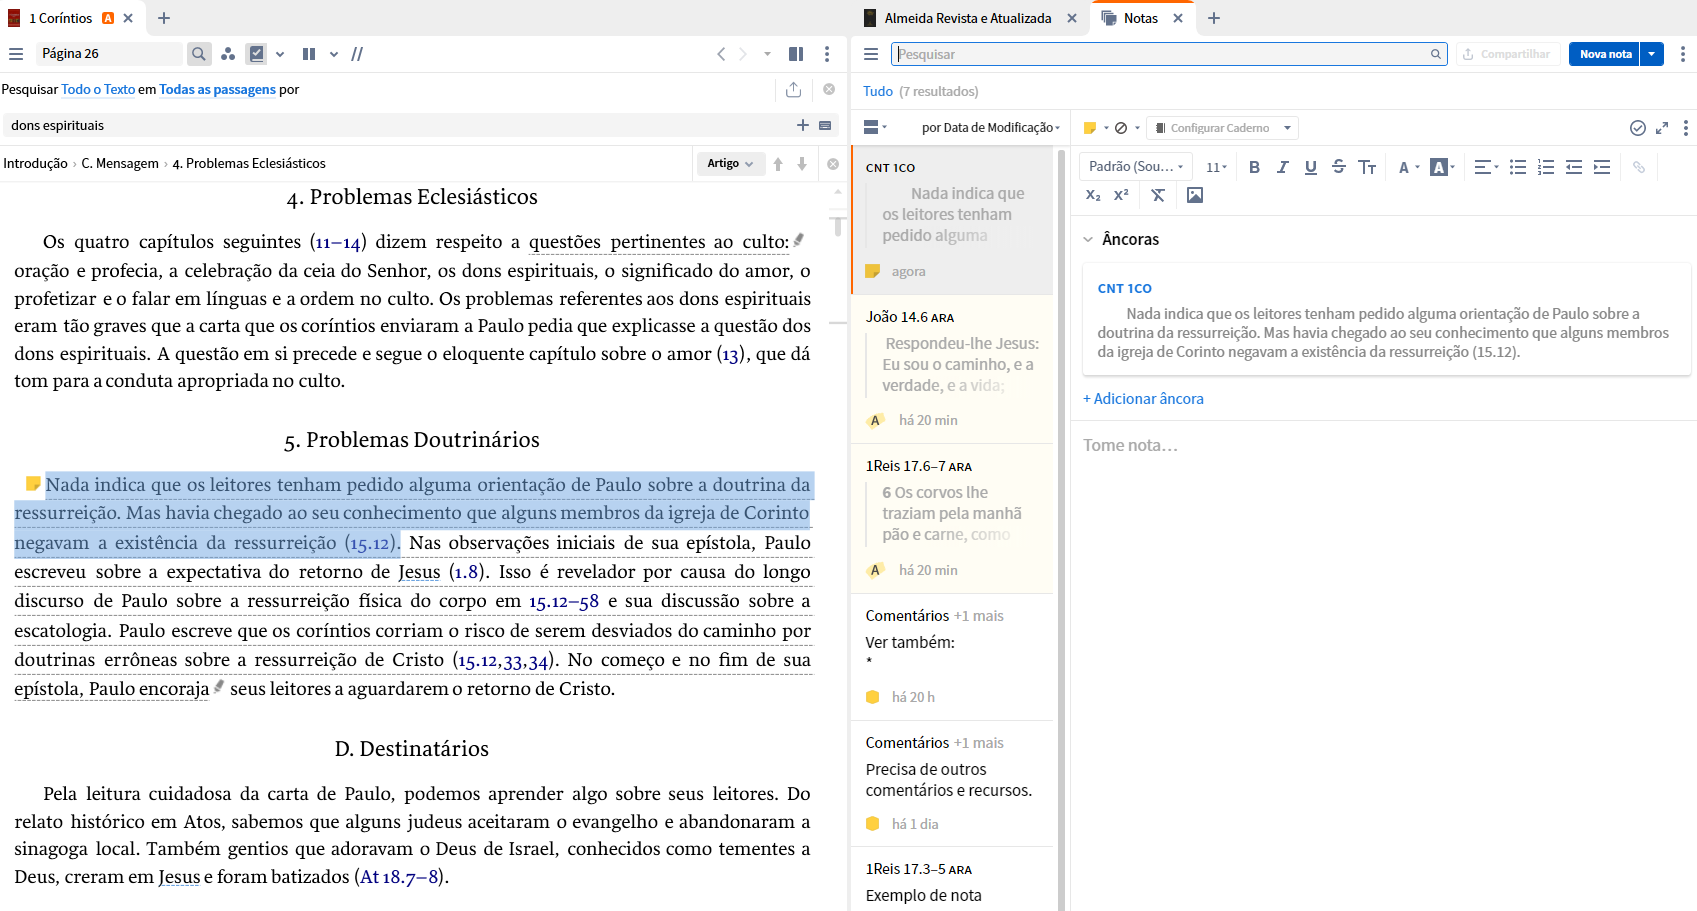
Task: Click the double-slash interlinear icon
Action: pos(357,54)
